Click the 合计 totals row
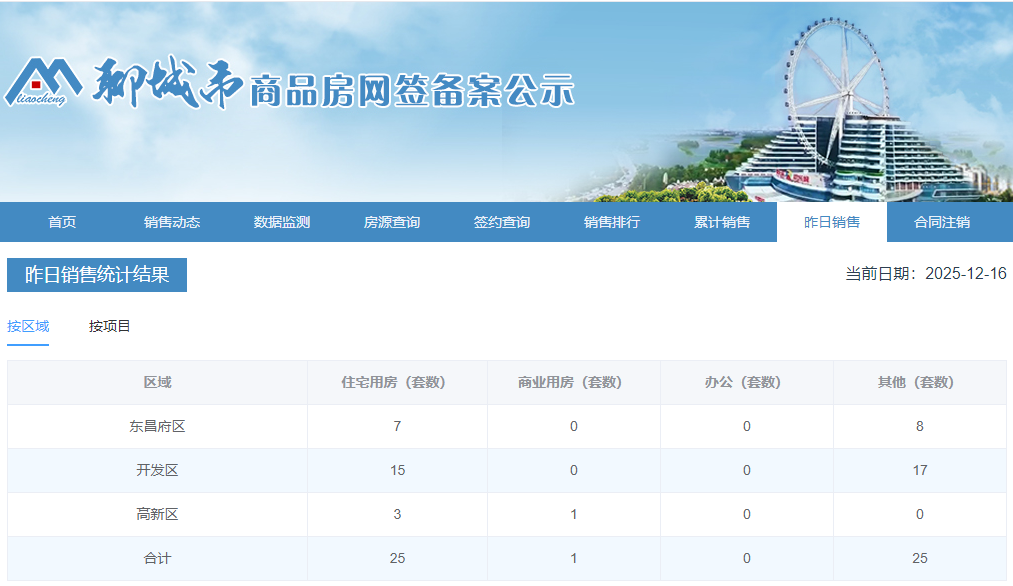Screen dimensions: 1013x586 click(x=157, y=558)
